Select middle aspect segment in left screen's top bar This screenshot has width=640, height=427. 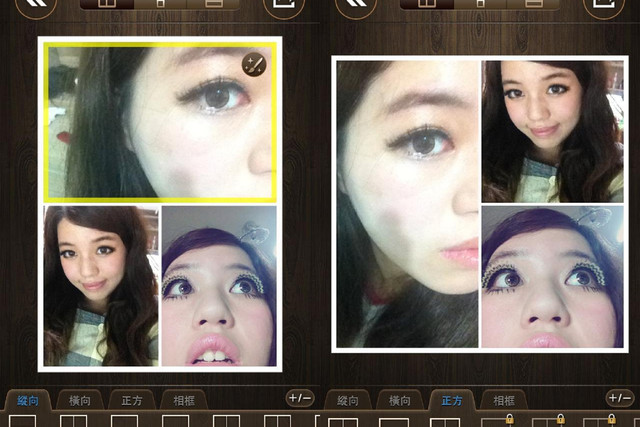[x=160, y=4]
